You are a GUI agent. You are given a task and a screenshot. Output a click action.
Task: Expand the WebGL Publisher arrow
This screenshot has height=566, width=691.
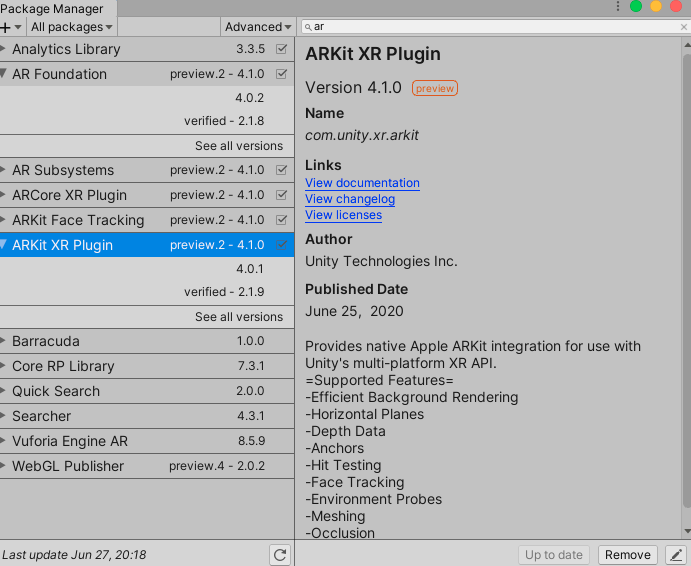3,465
